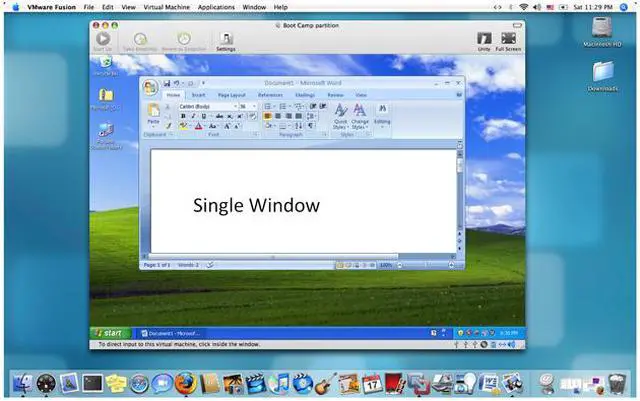Open the Change Styles menu
The width and height of the screenshot is (640, 401).
pyautogui.click(x=360, y=116)
